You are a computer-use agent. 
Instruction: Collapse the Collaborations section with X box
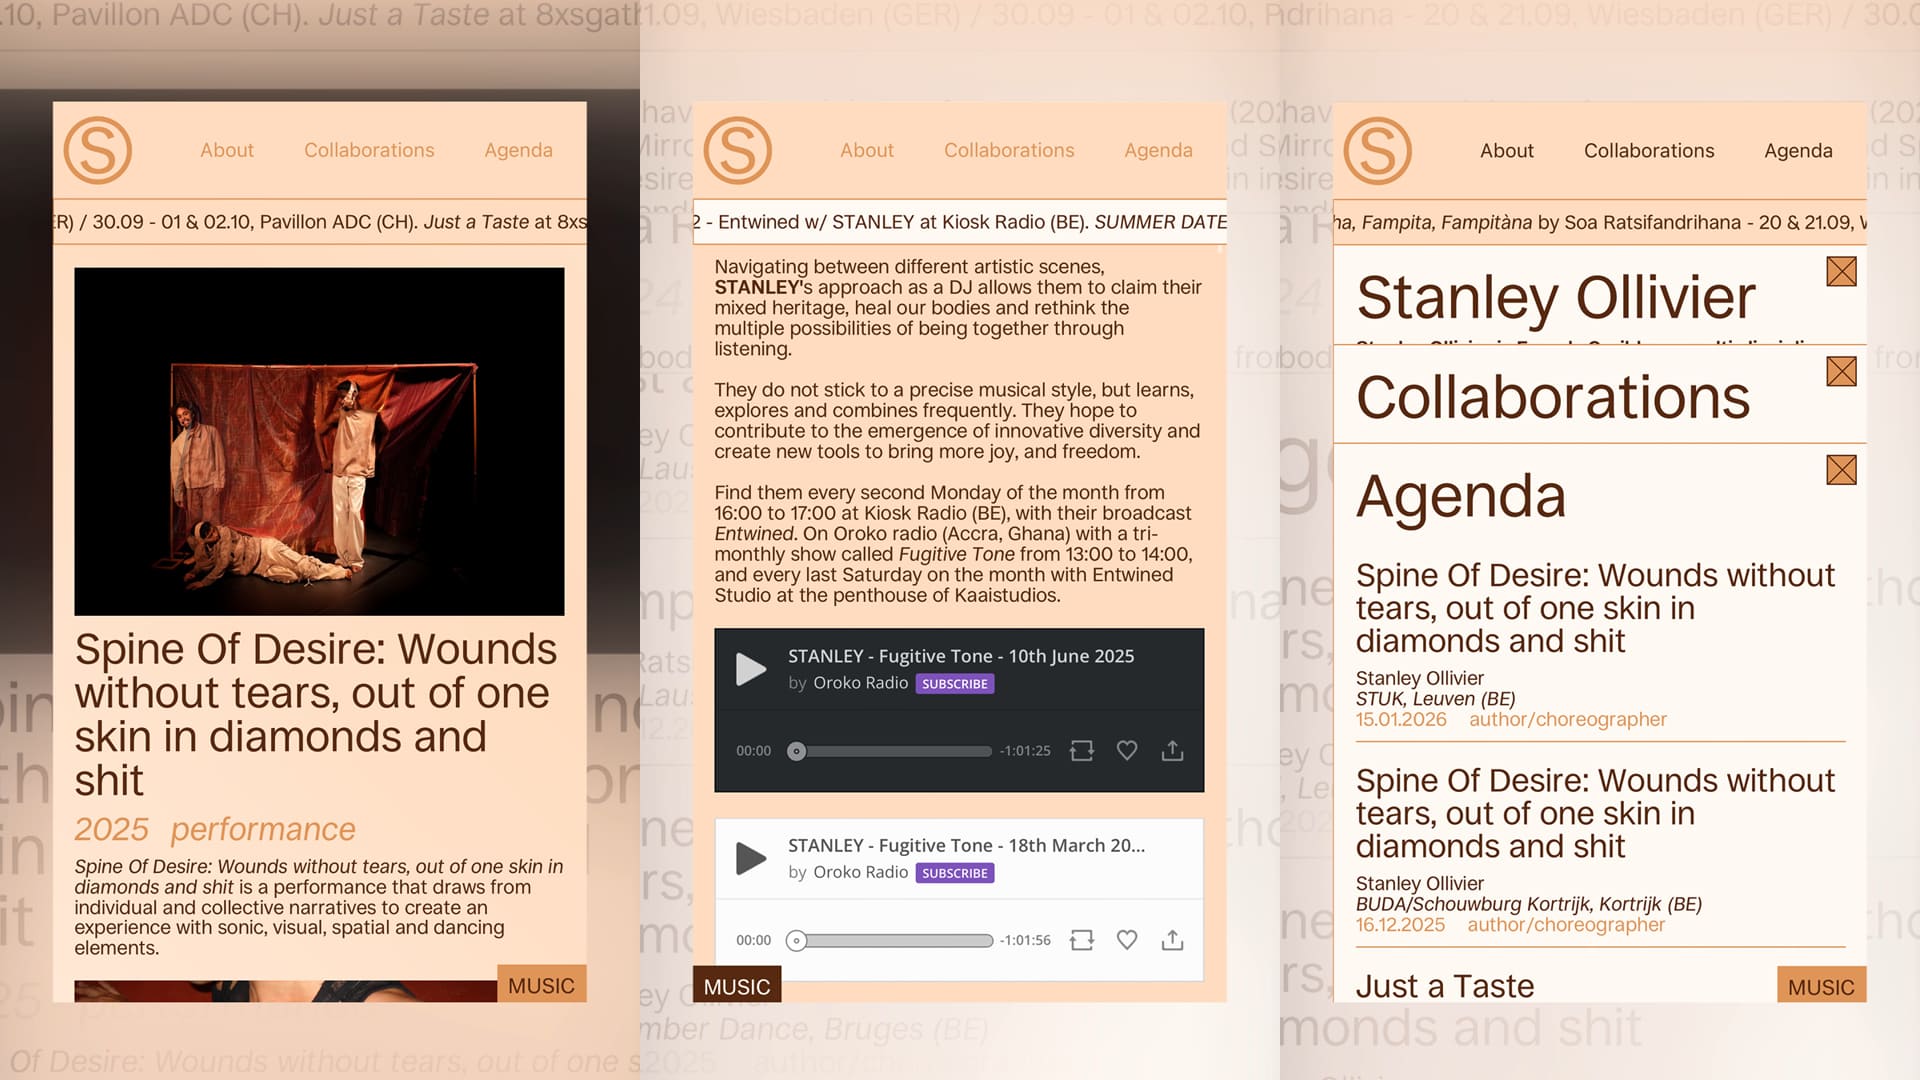coord(1841,371)
